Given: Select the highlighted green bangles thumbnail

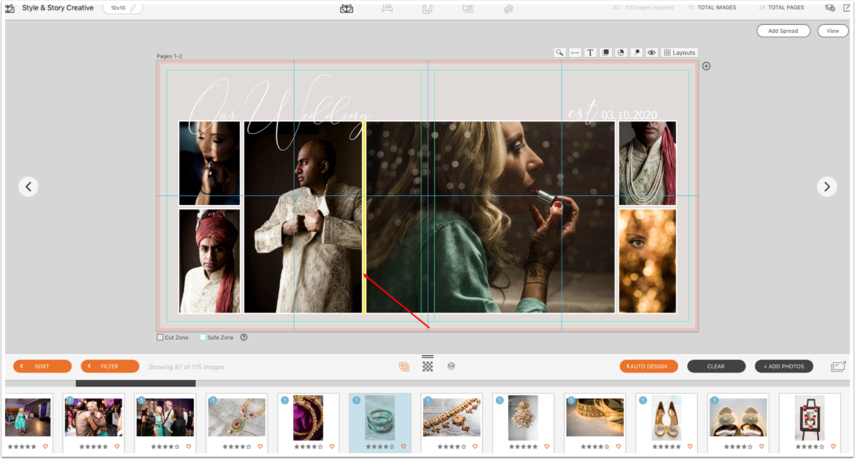Looking at the screenshot, I should pos(380,418).
